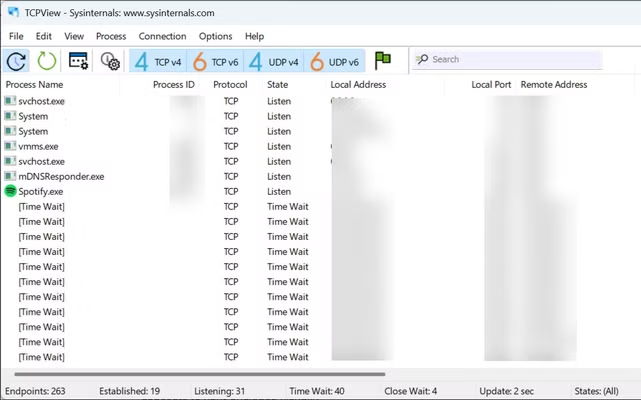The height and width of the screenshot is (400, 641).
Task: Click the search magnifier icon
Action: point(422,60)
